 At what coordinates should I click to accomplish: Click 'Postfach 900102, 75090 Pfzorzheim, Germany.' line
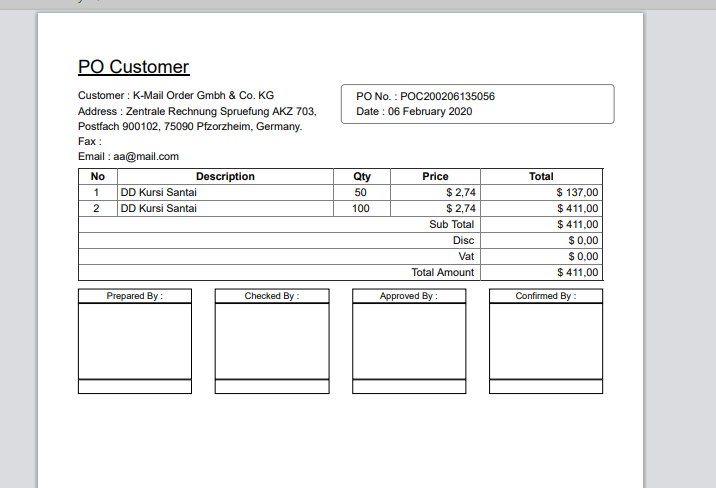(x=190, y=126)
